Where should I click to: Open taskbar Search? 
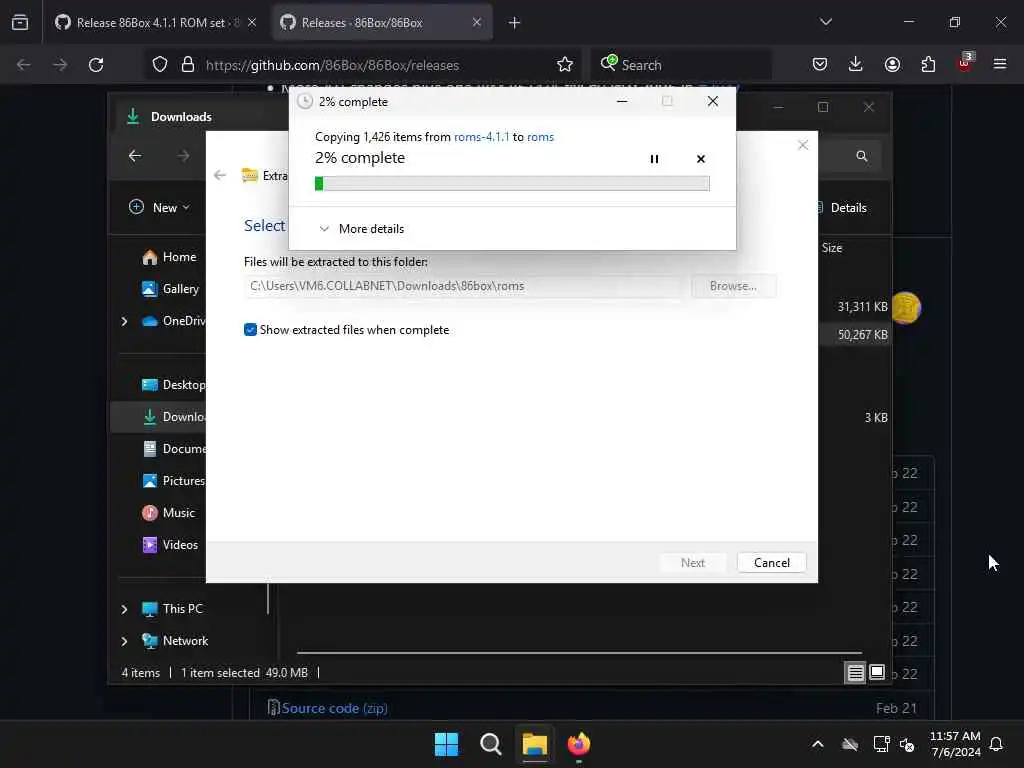pos(490,744)
